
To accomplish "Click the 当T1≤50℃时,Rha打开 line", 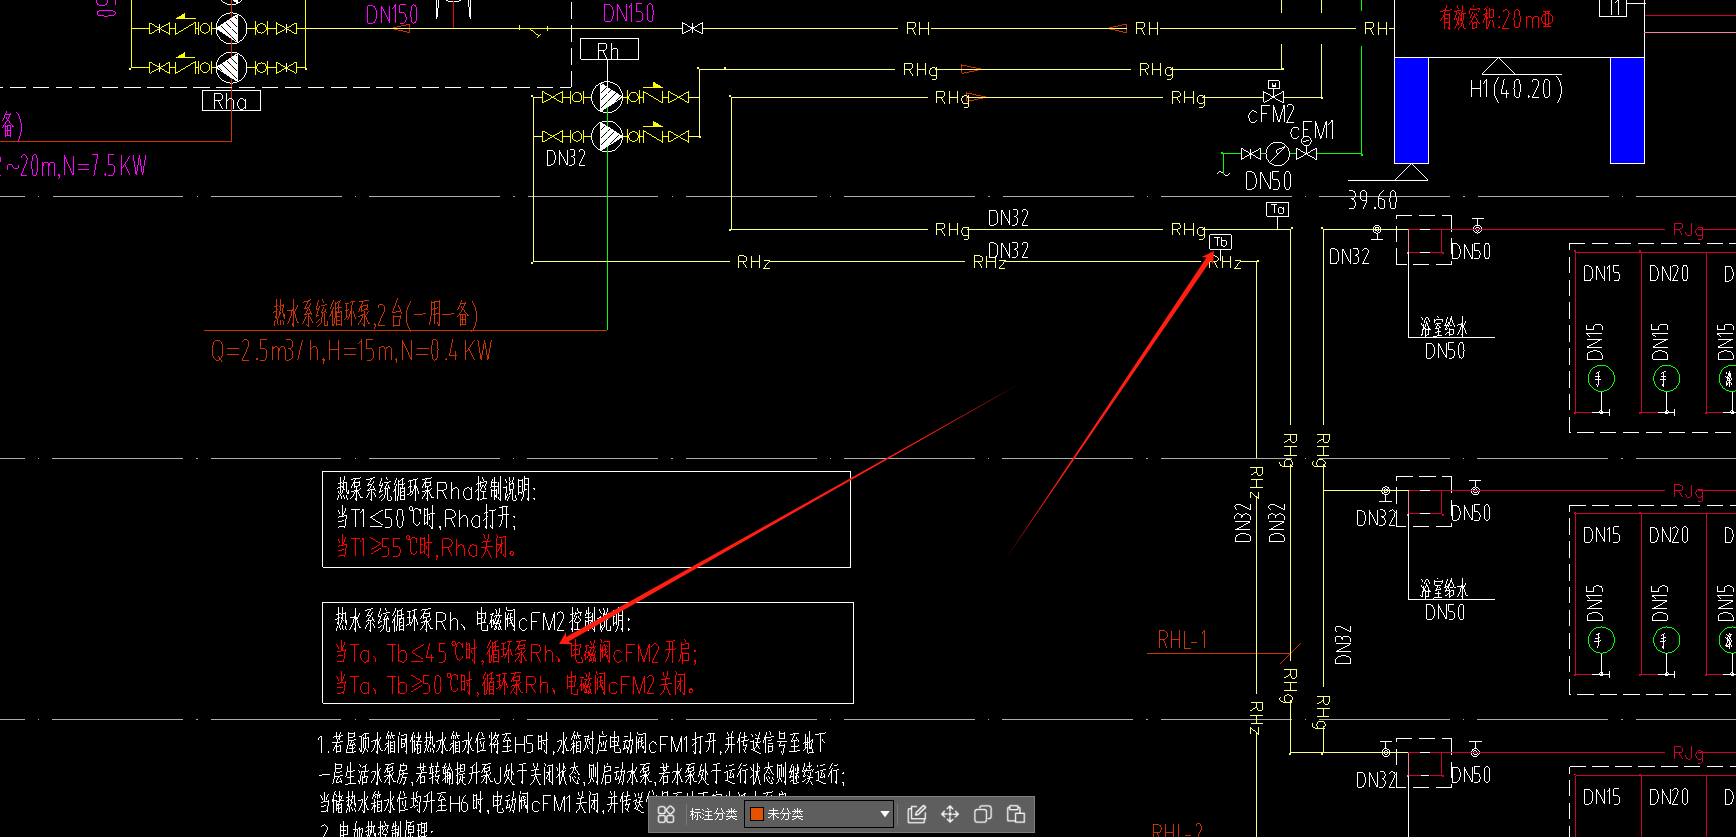I will (x=425, y=518).
